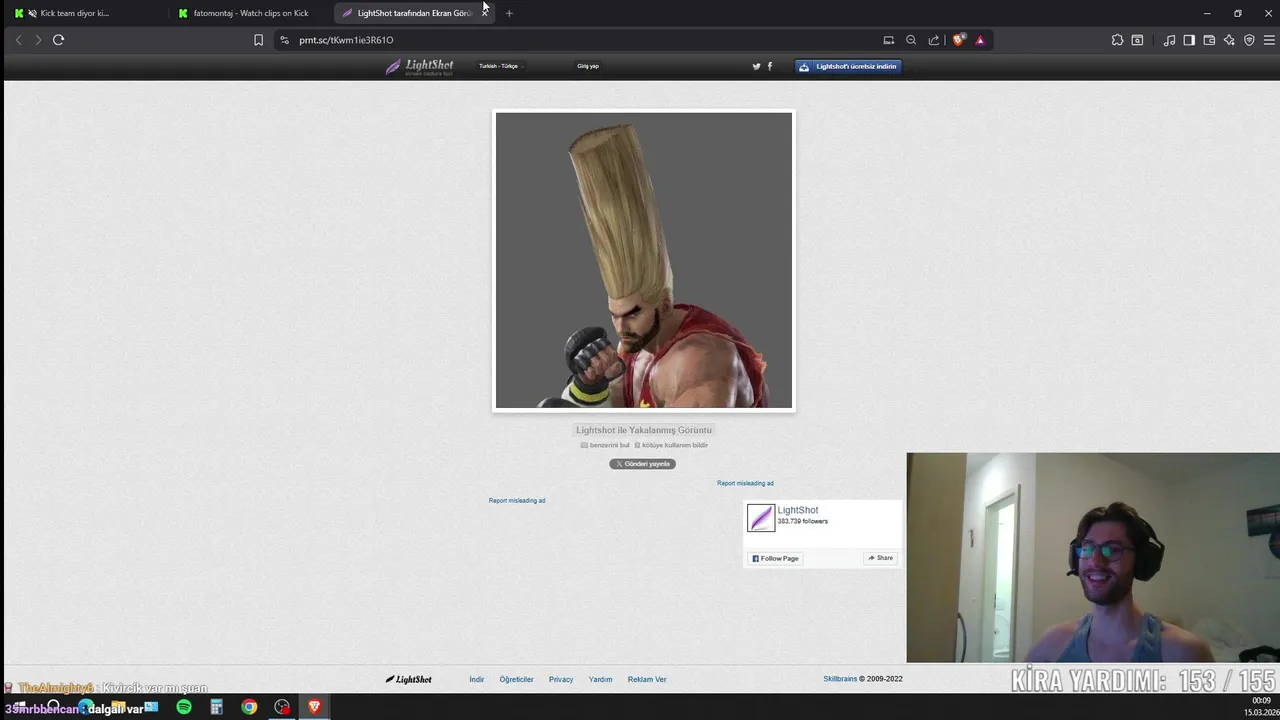The height and width of the screenshot is (720, 1280).
Task: Click the share icon in address bar
Action: point(934,40)
